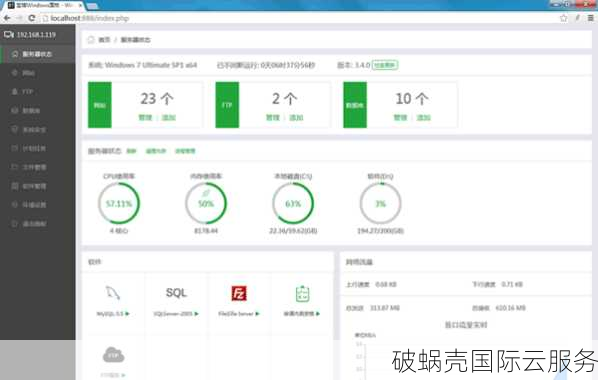Click the green update button beside version 3.4.0
The height and width of the screenshot is (380, 598).
pos(385,65)
